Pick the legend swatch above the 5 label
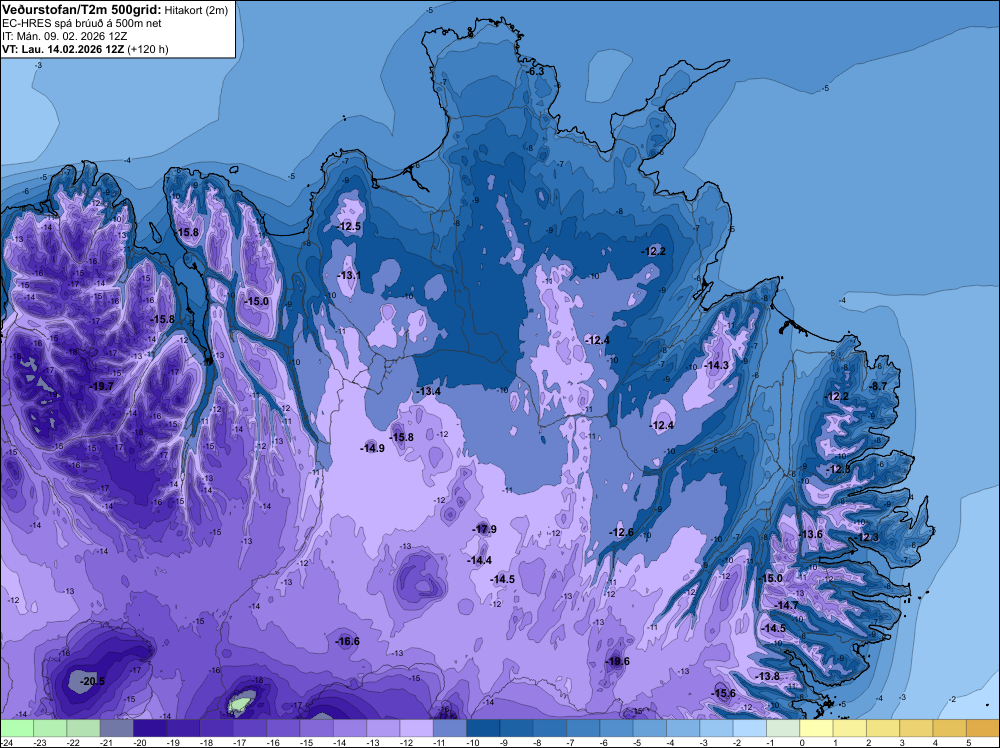 tap(983, 728)
